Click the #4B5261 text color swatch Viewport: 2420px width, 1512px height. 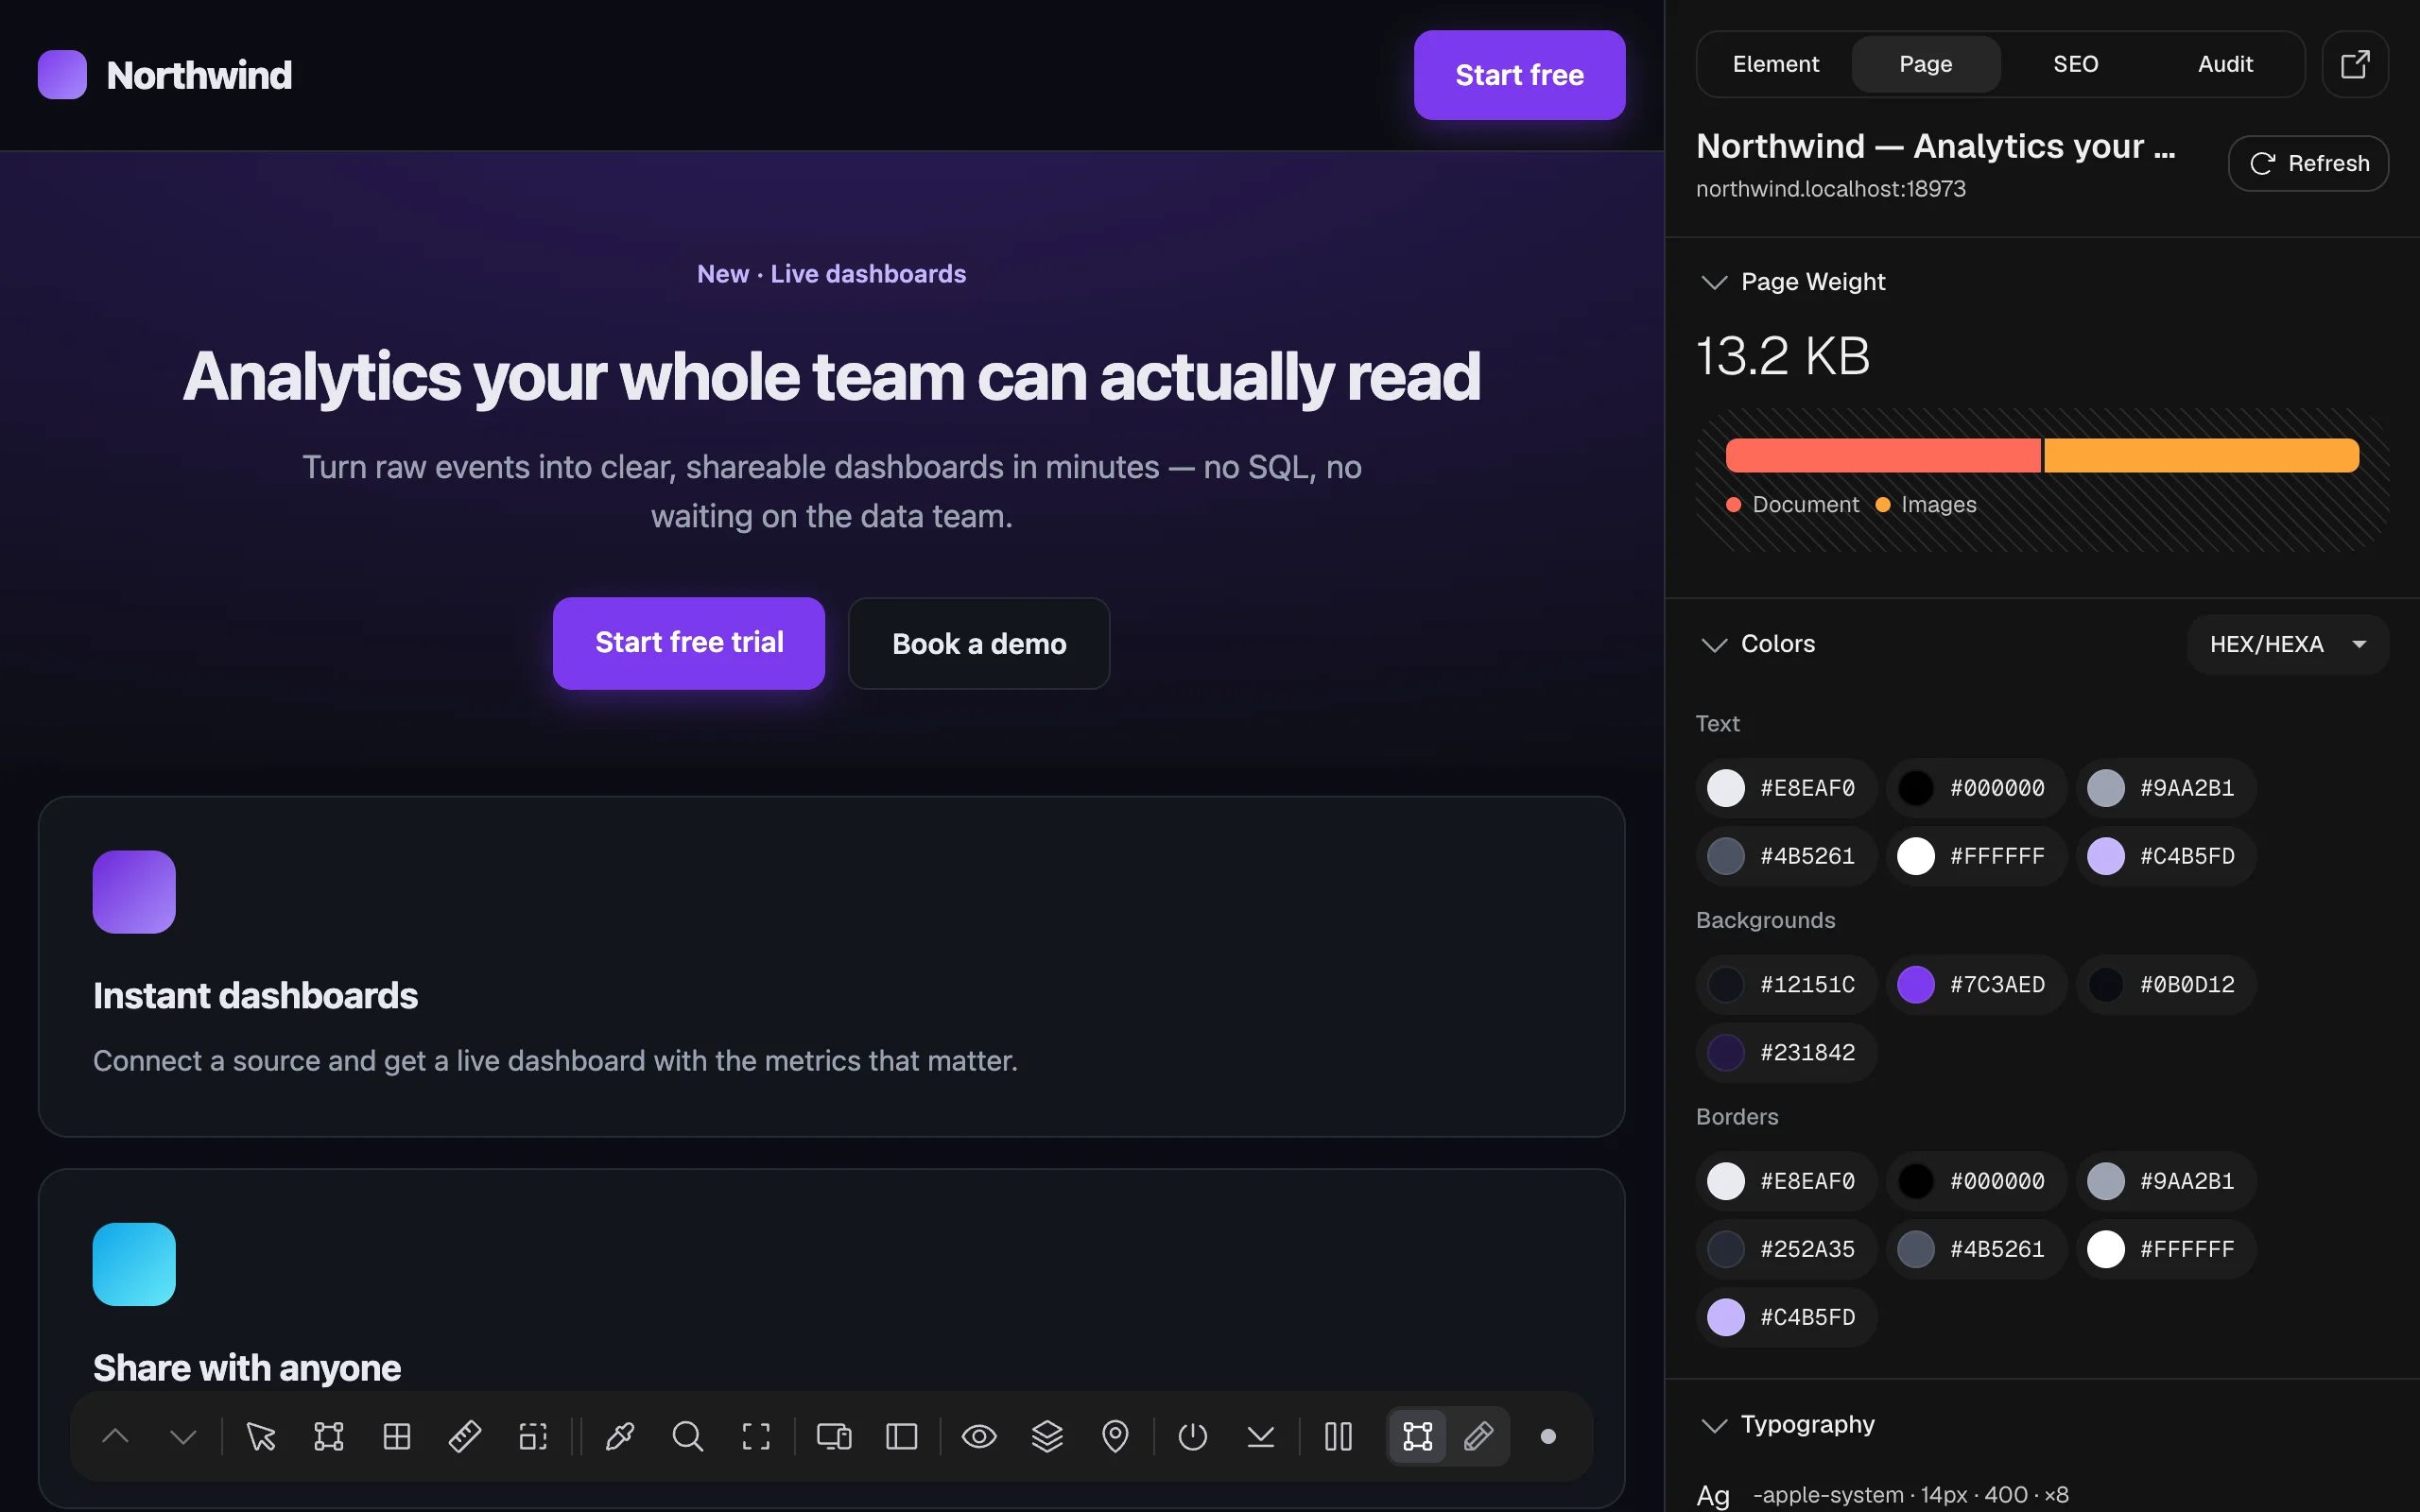(1786, 856)
